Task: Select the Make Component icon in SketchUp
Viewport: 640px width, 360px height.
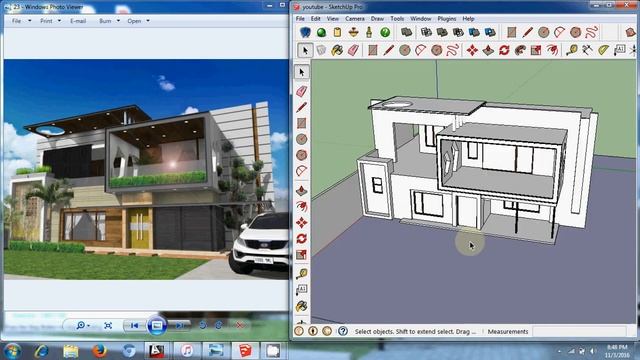Action: click(321, 50)
